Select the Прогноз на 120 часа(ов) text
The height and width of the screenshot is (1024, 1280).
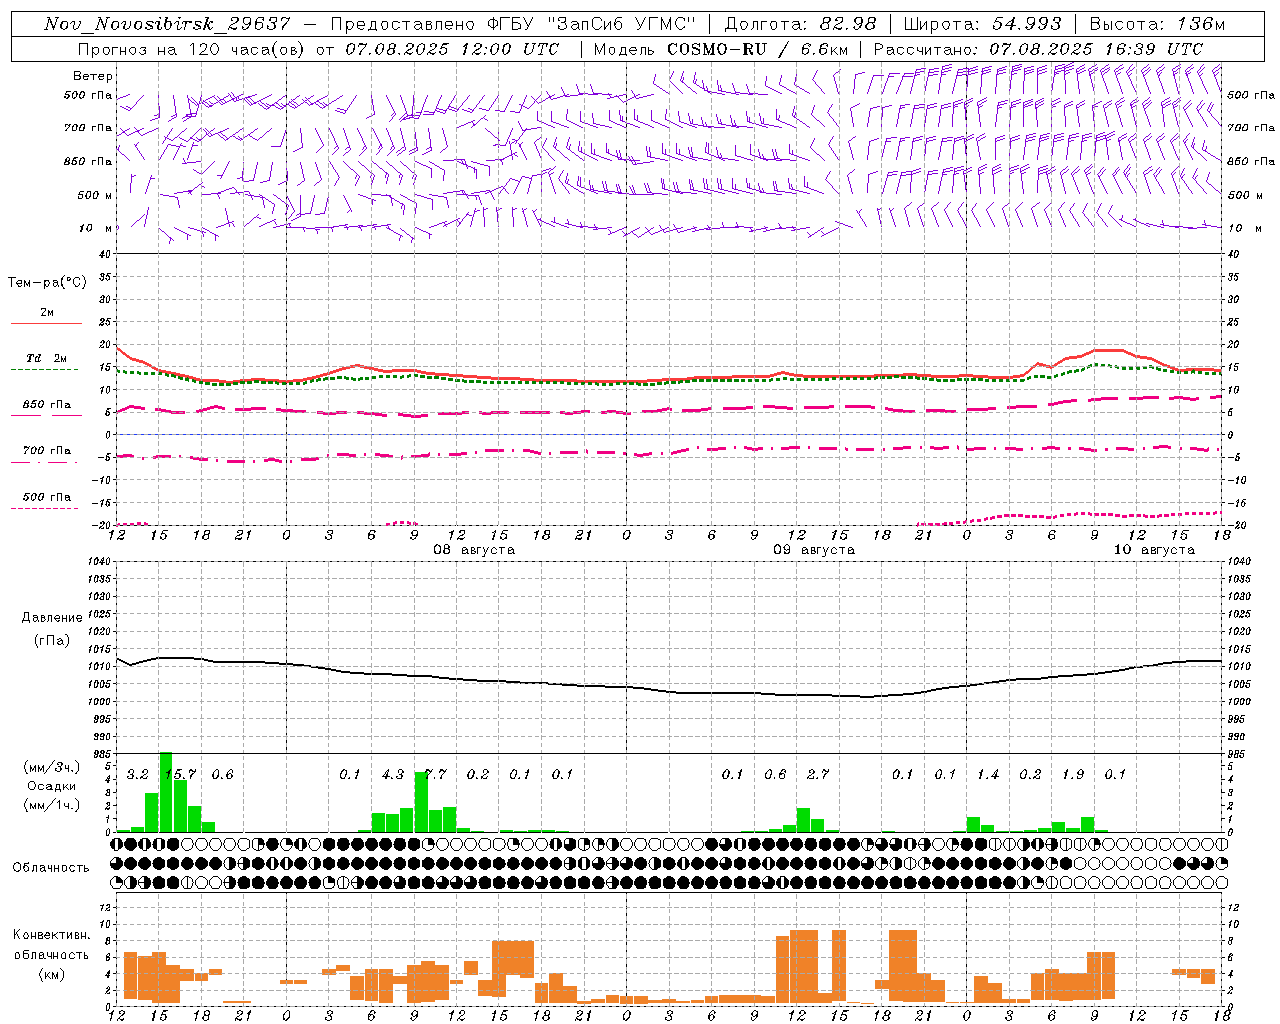(x=191, y=49)
